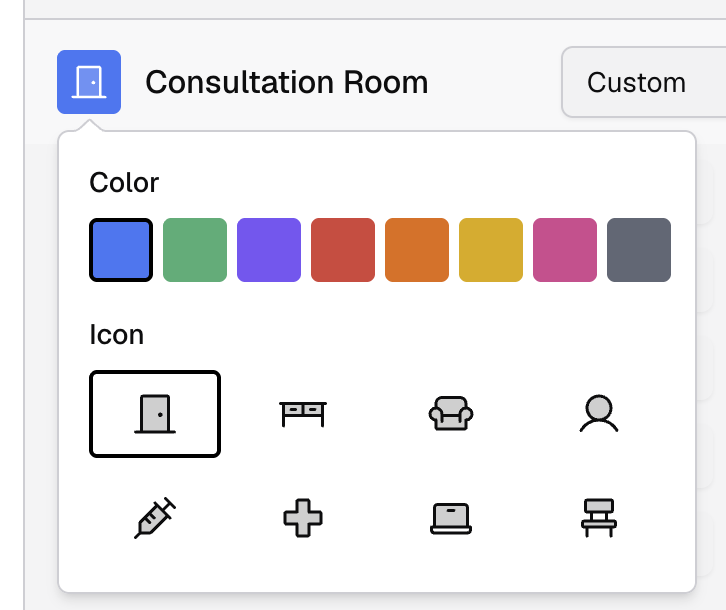Select the green color swatch
Screen dimensions: 726x610
[x=195, y=250]
